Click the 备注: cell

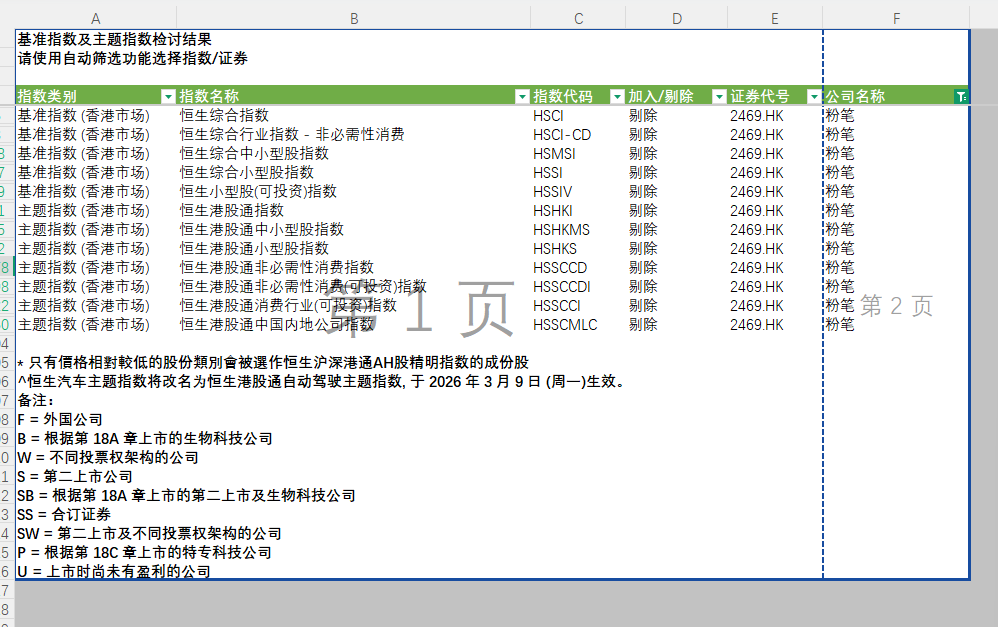pos(36,401)
